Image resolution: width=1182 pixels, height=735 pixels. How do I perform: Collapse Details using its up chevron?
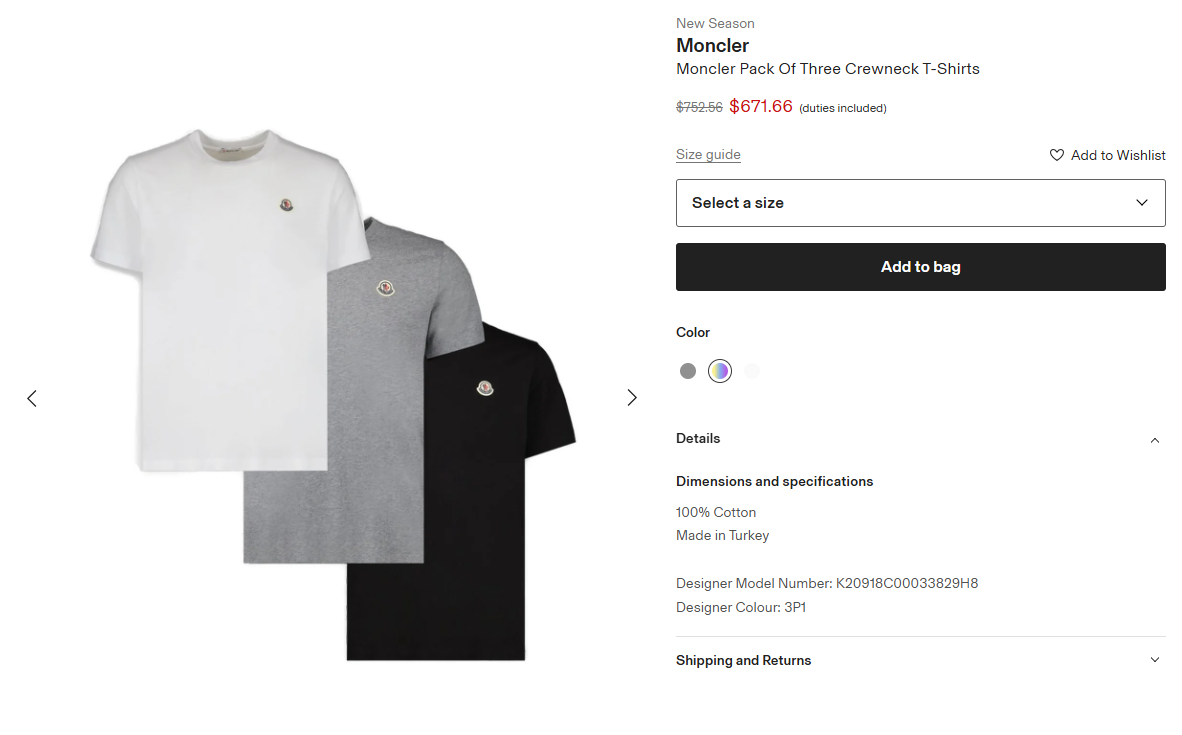(1155, 440)
